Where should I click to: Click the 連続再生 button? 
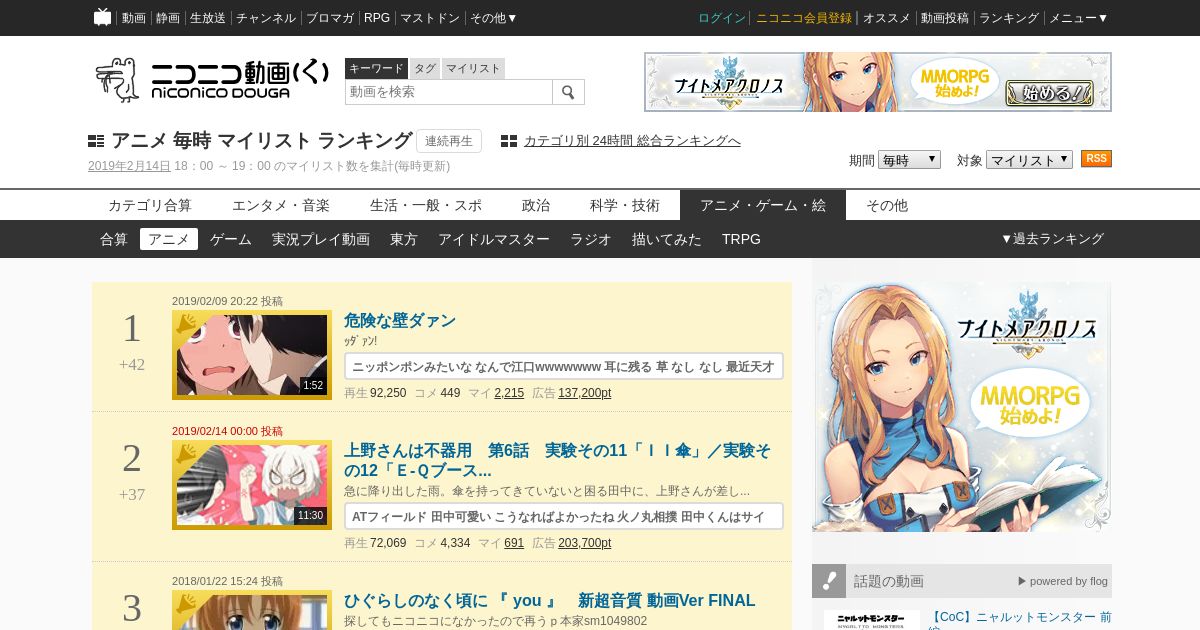point(449,141)
